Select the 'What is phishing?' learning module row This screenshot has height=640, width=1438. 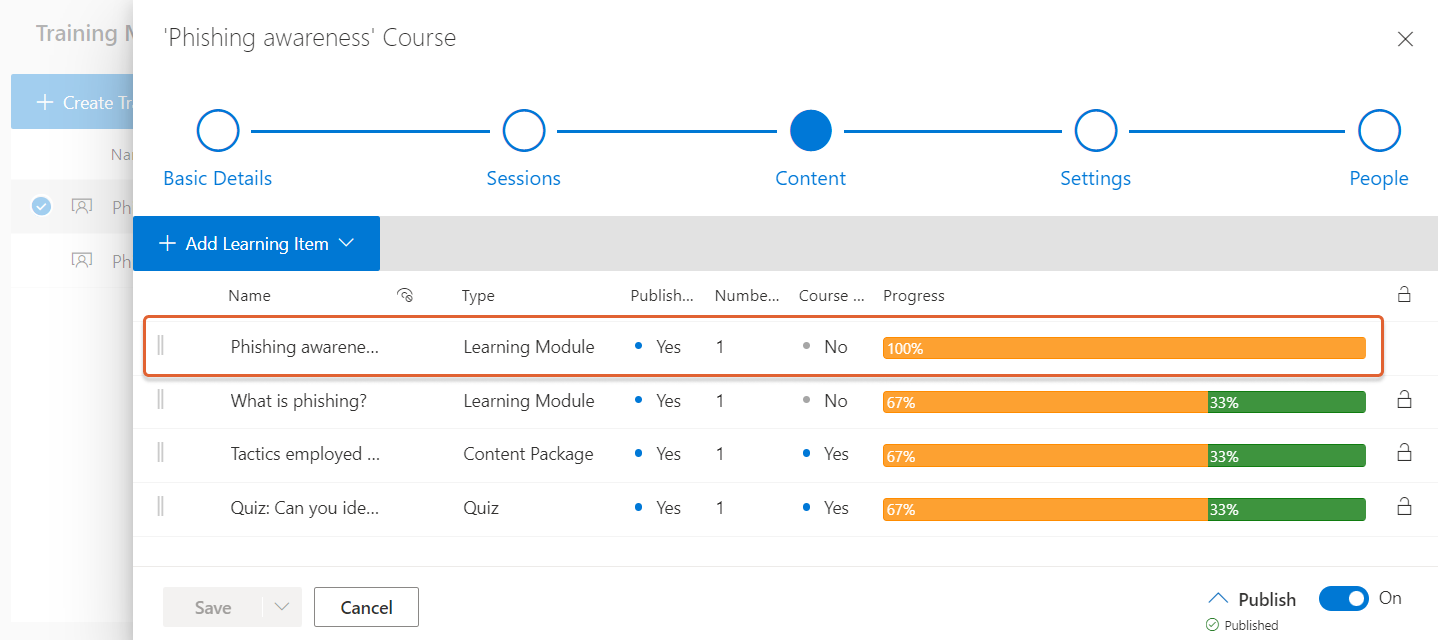click(x=298, y=401)
